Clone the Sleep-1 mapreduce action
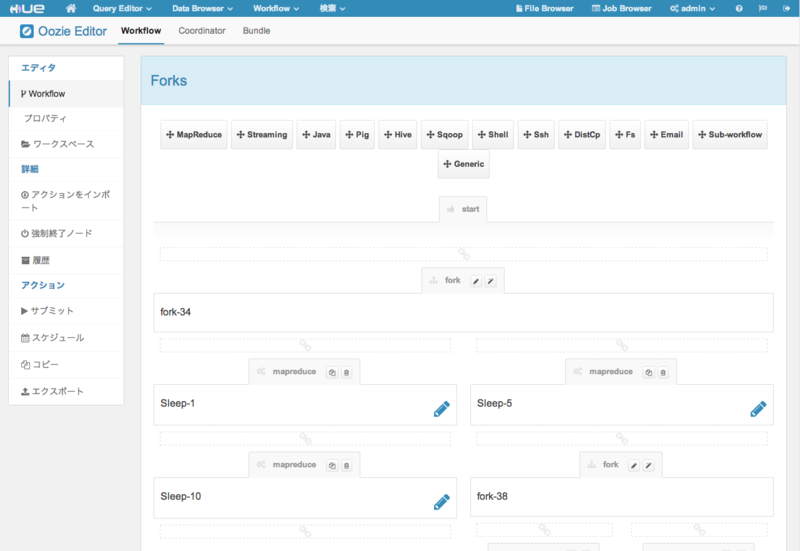800x551 pixels. (332, 372)
